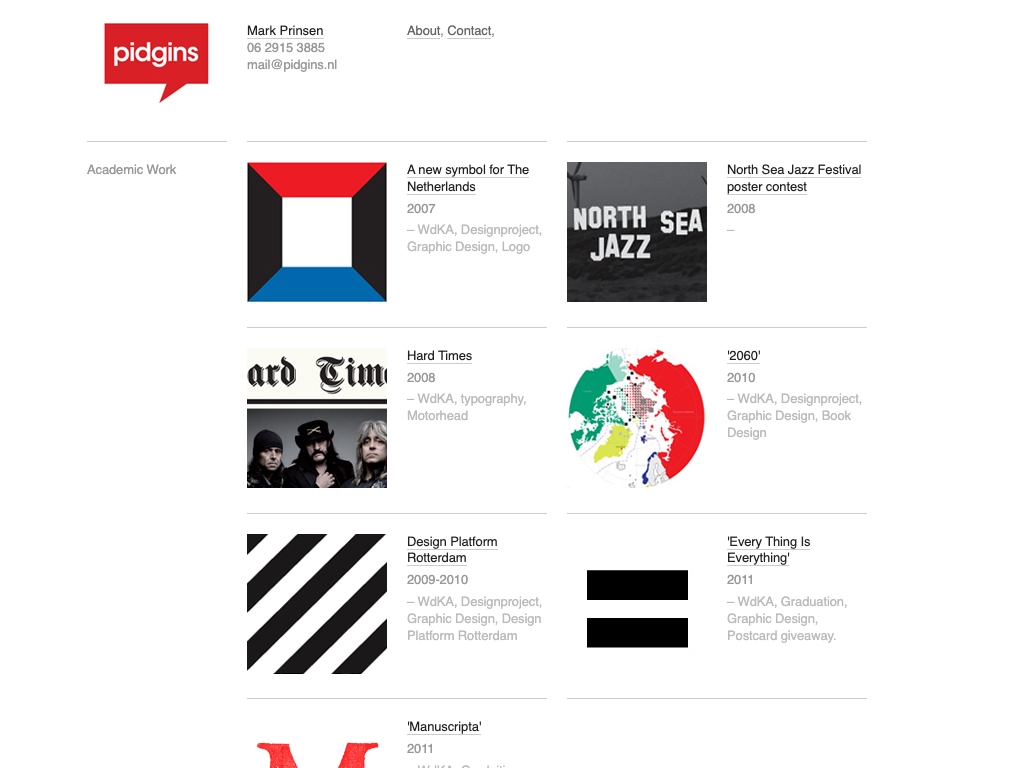Viewport: 1024px width, 768px height.
Task: Open the '2060' project title link
Action: click(744, 356)
